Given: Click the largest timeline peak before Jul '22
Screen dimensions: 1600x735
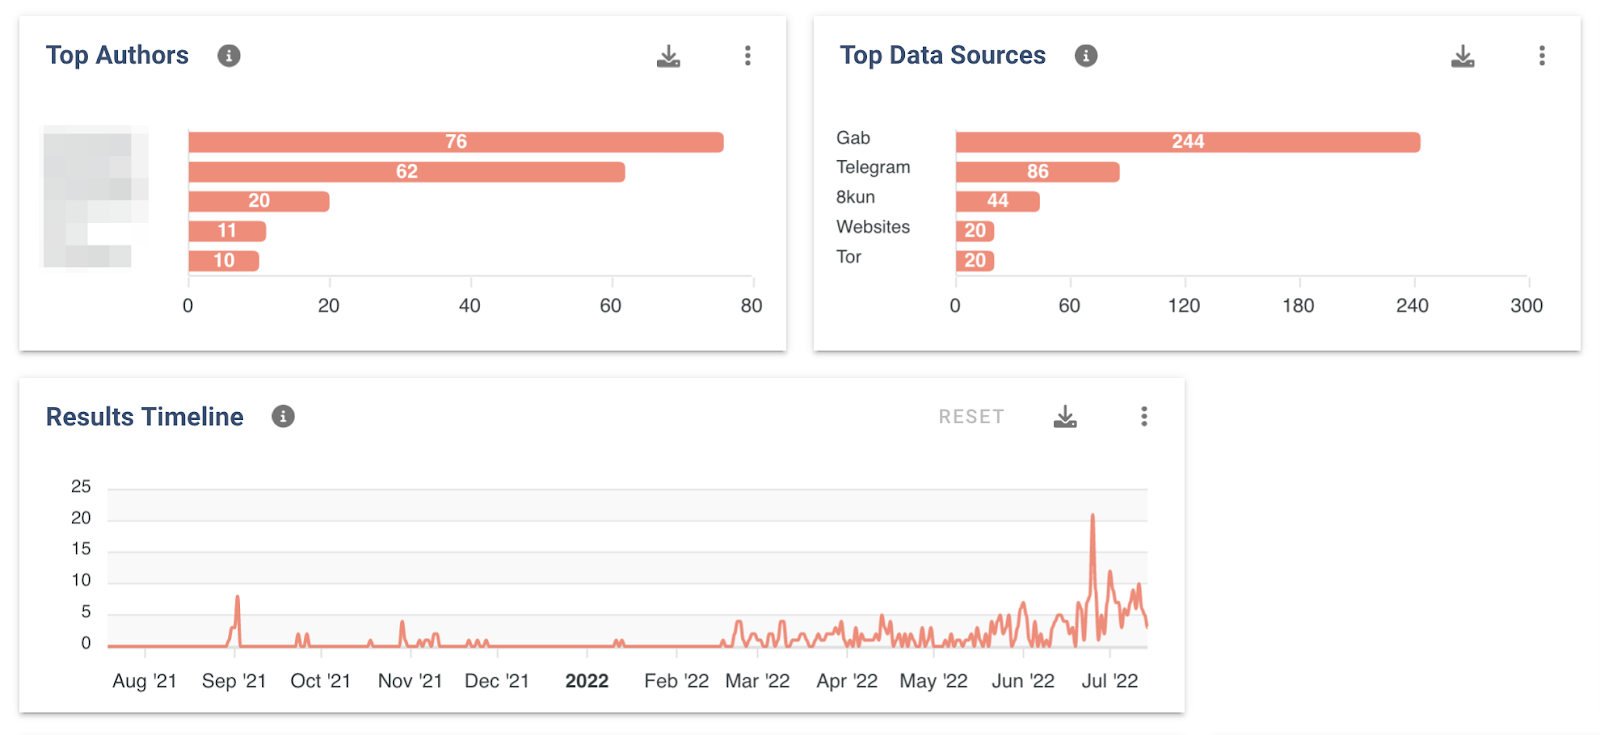Looking at the screenshot, I should [x=1092, y=517].
